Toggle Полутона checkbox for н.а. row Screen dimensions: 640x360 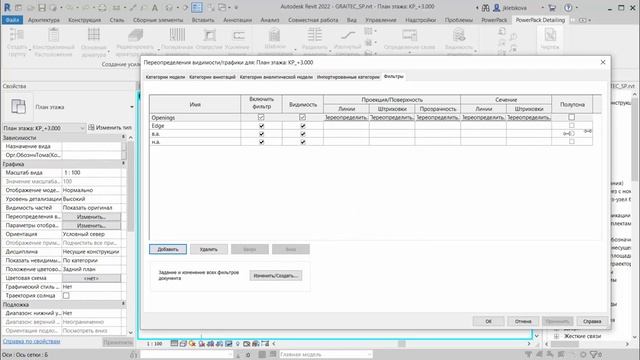coord(571,142)
